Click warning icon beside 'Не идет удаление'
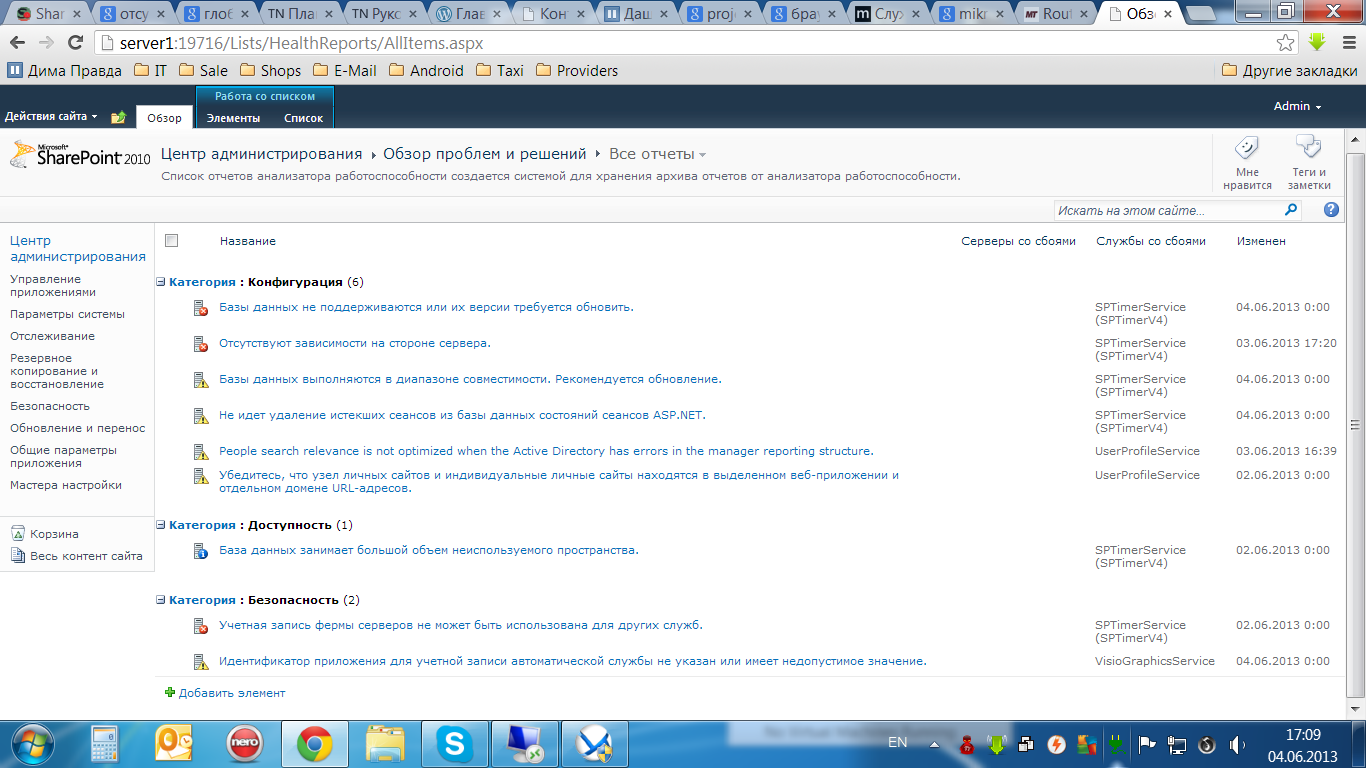 (200, 416)
